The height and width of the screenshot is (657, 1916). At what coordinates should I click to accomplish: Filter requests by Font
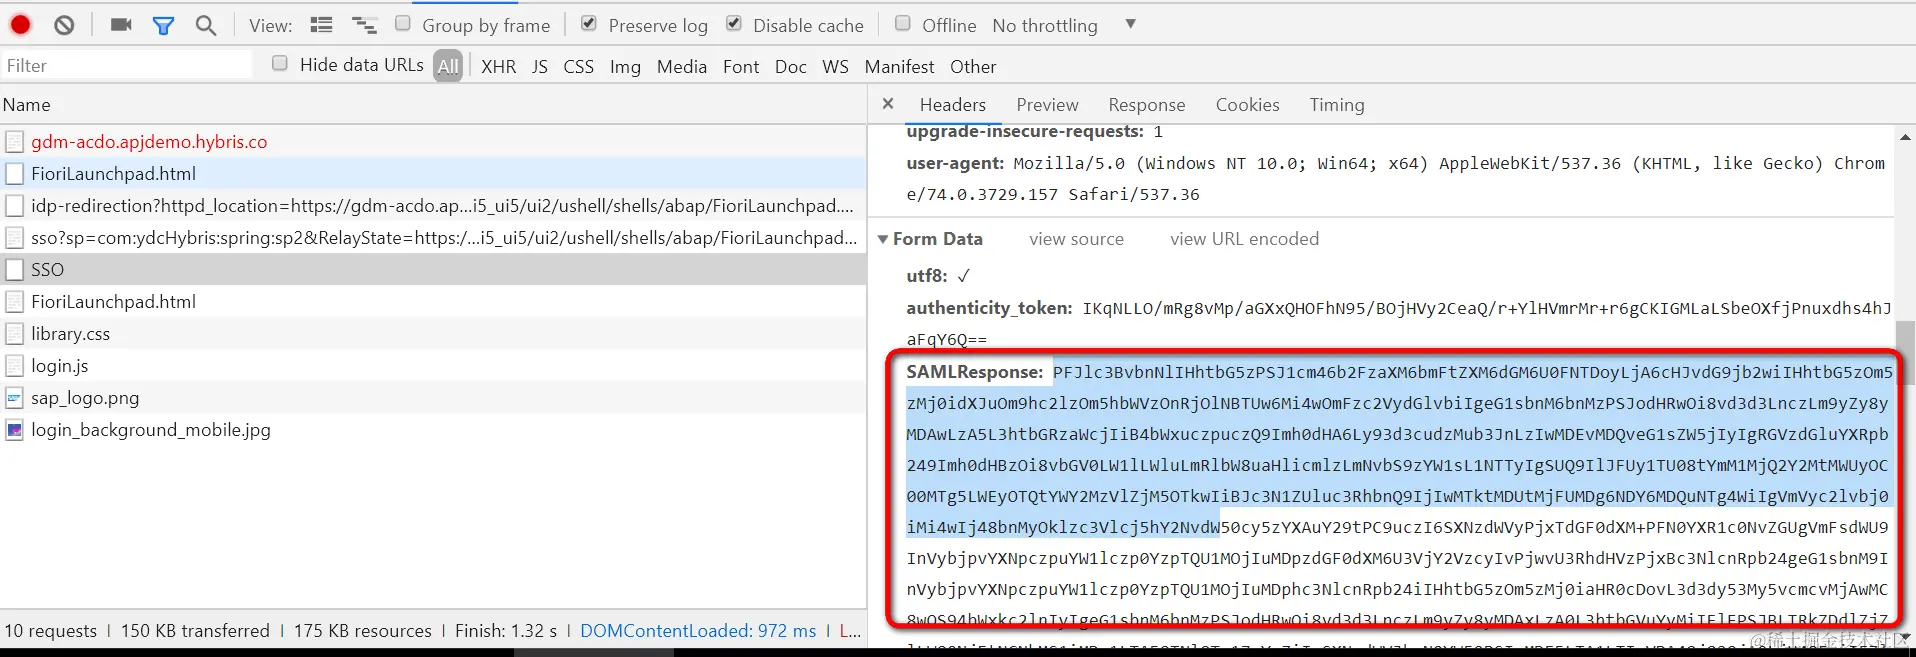click(741, 66)
